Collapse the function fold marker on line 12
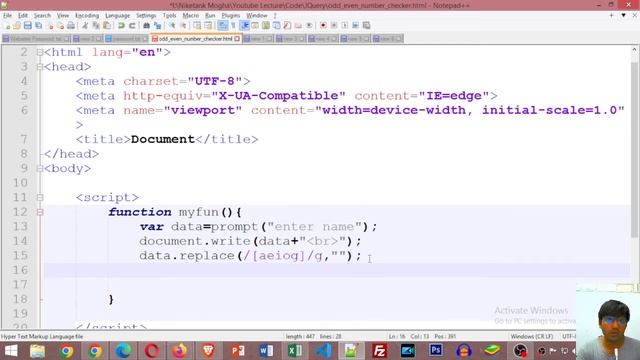Image resolution: width=640 pixels, height=360 pixels. pos(40,212)
